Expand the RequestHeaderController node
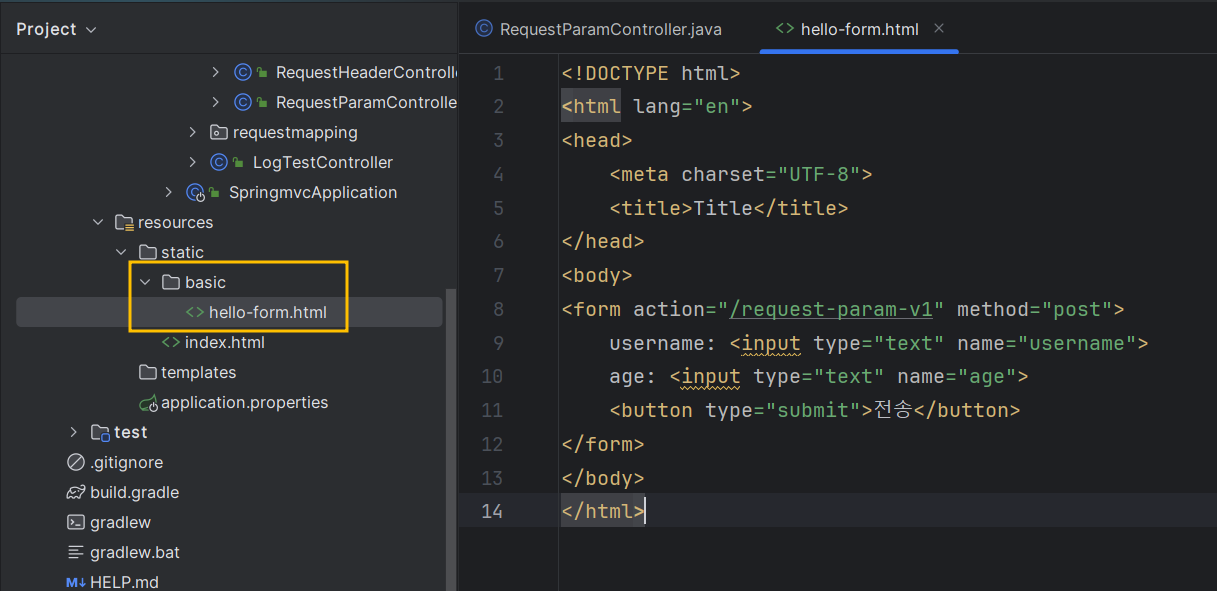The width and height of the screenshot is (1217, 591). click(216, 72)
